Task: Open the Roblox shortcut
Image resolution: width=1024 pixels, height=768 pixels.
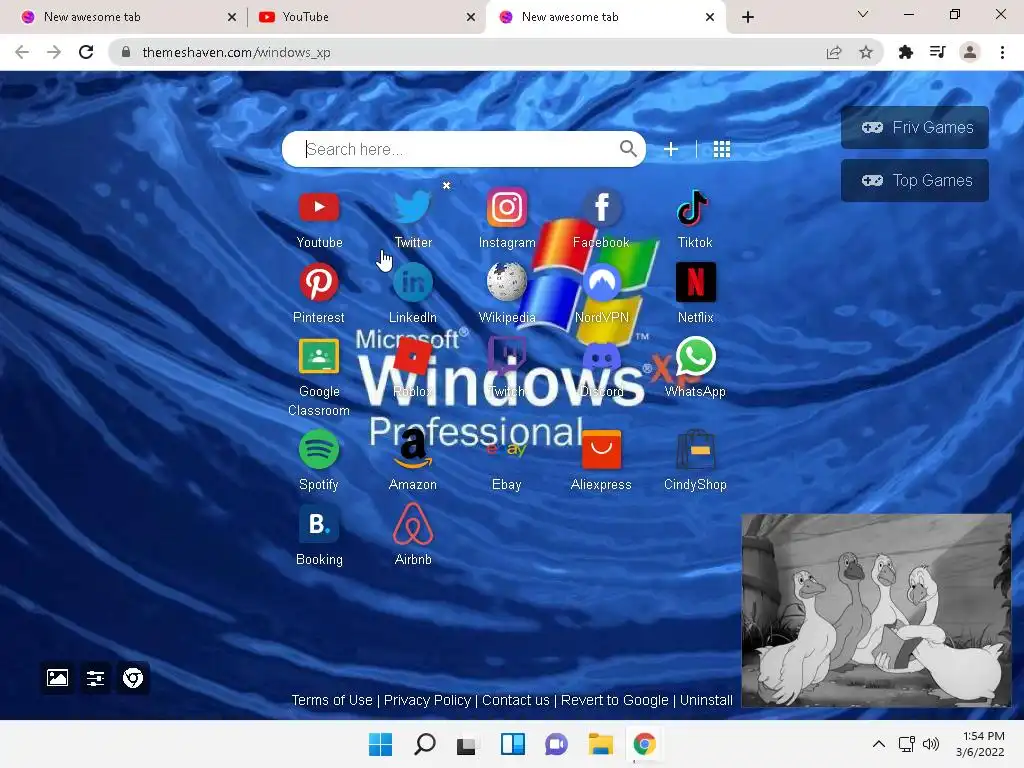Action: click(x=413, y=357)
